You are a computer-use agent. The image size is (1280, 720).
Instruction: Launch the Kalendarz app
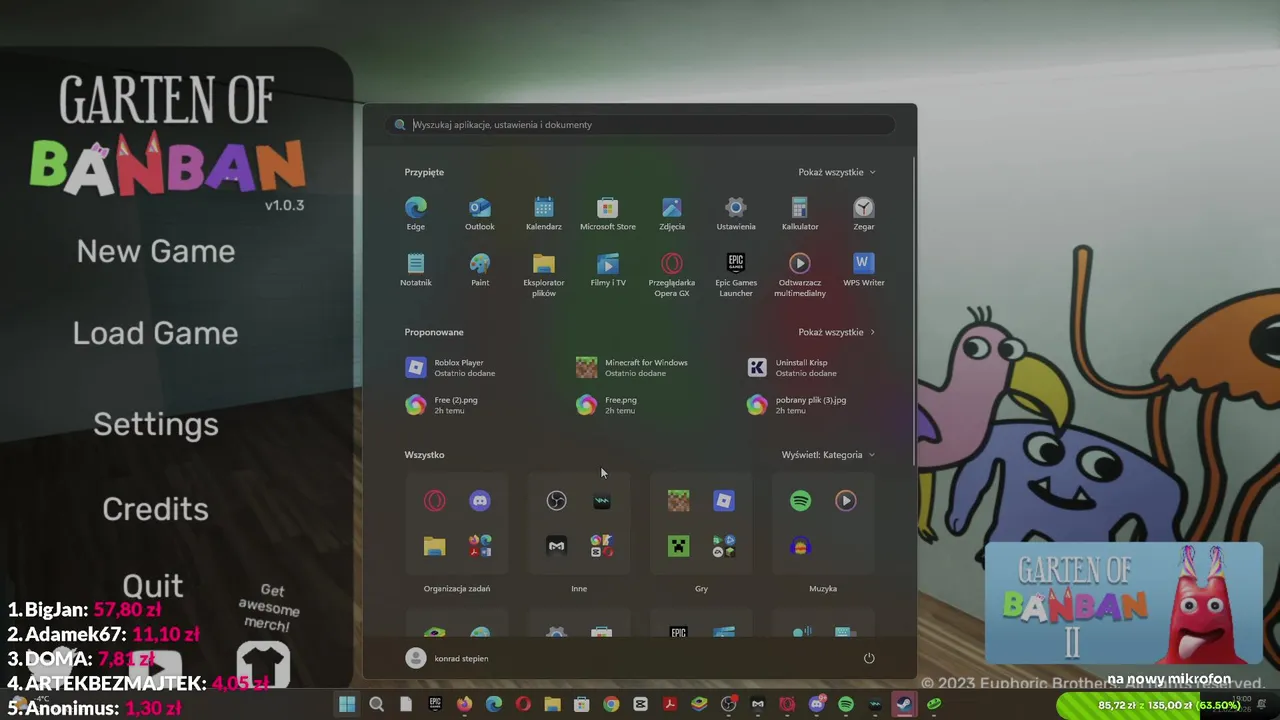click(544, 213)
